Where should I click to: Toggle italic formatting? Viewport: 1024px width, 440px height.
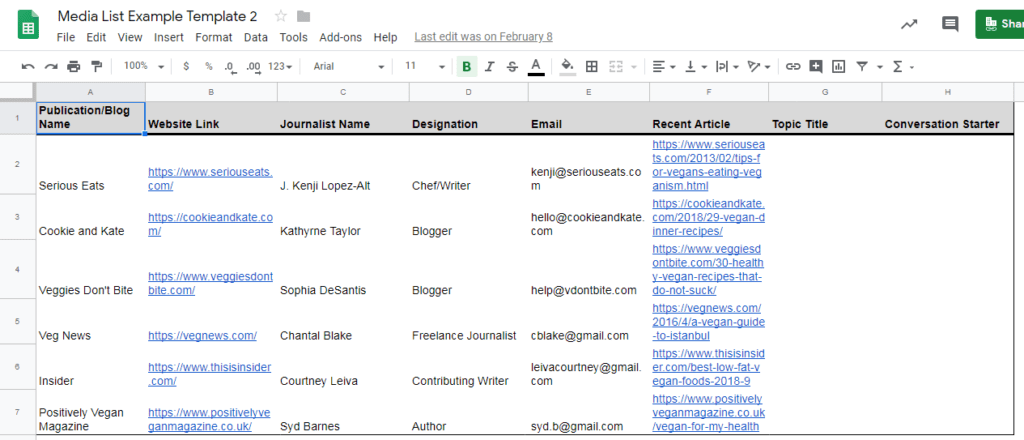pos(489,66)
